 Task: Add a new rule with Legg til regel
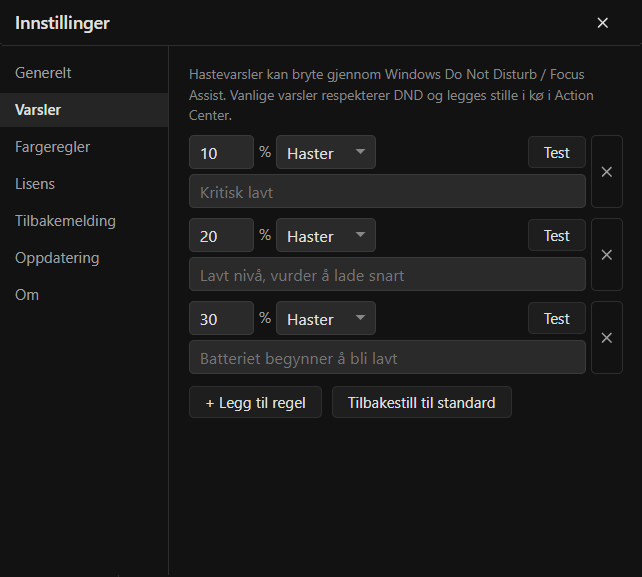[255, 402]
